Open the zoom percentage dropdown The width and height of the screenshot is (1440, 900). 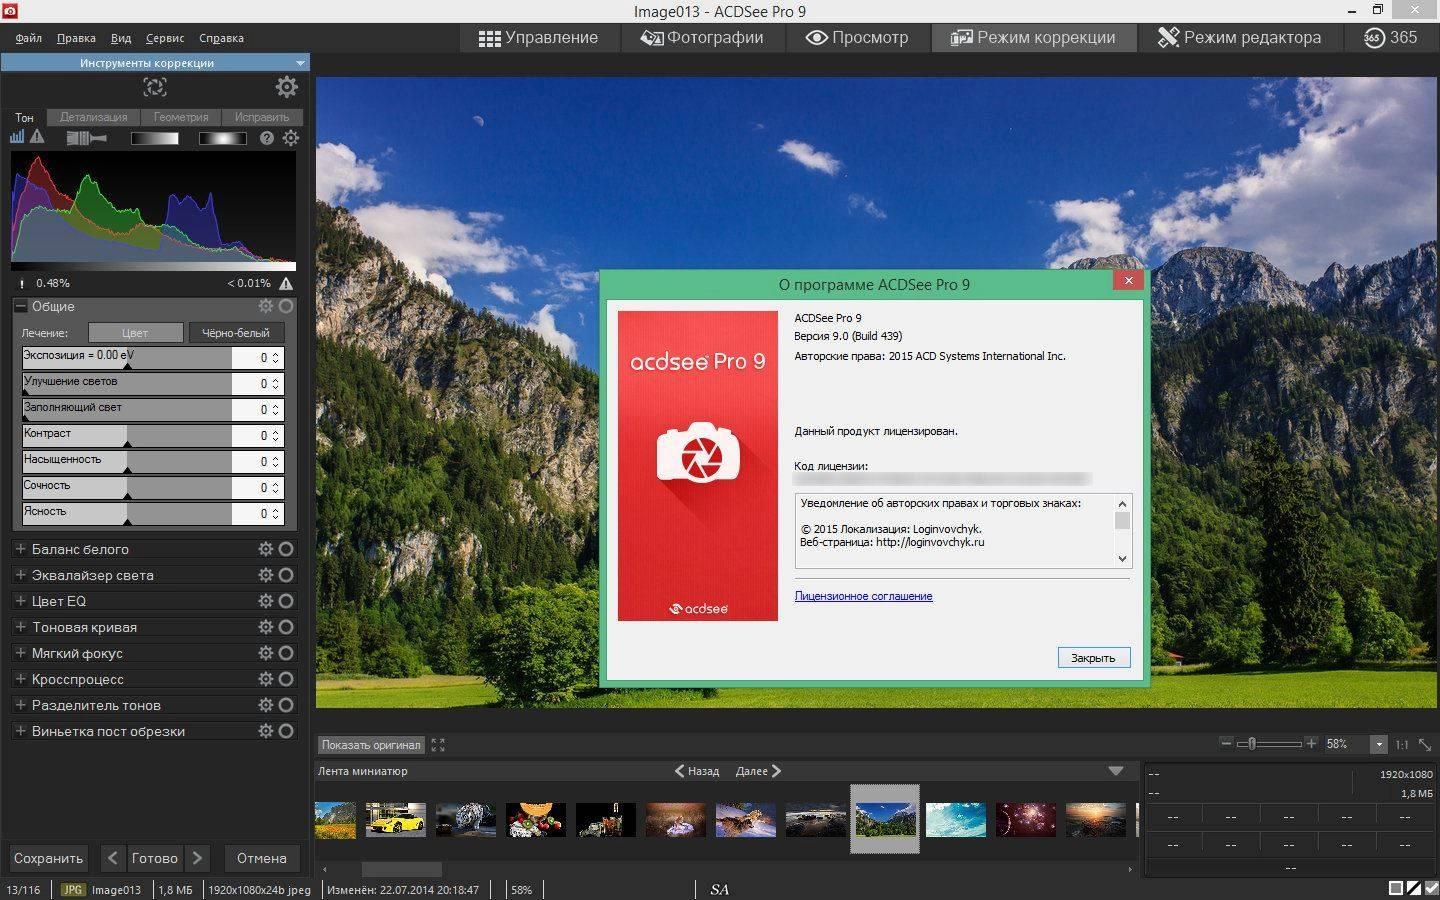click(x=1379, y=745)
